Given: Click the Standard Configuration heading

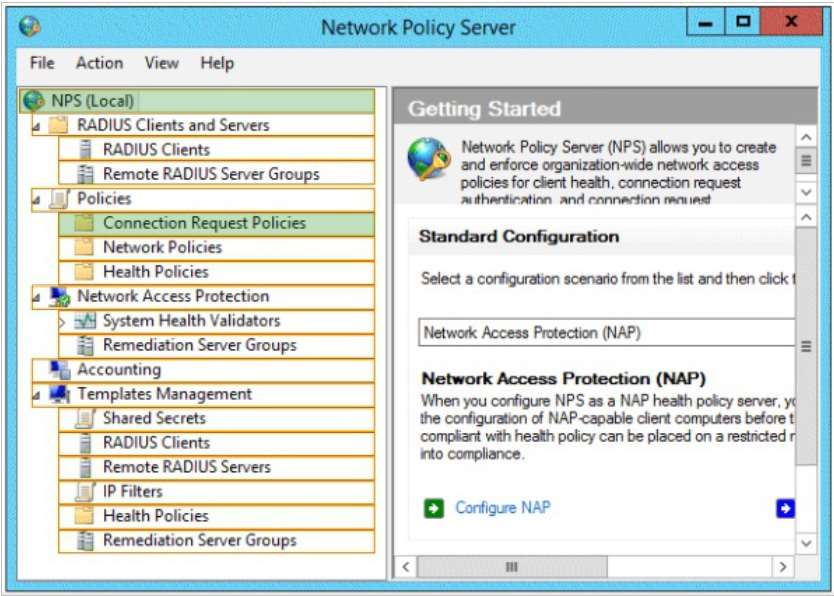Looking at the screenshot, I should 519,237.
